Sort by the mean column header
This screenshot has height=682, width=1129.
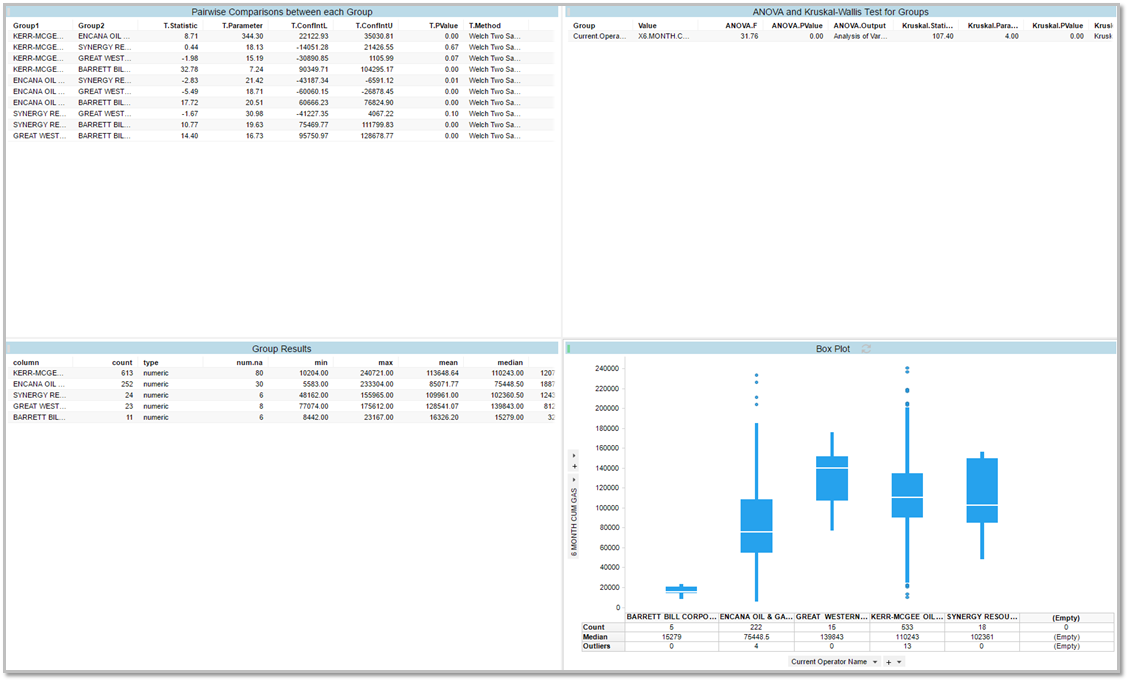449,362
